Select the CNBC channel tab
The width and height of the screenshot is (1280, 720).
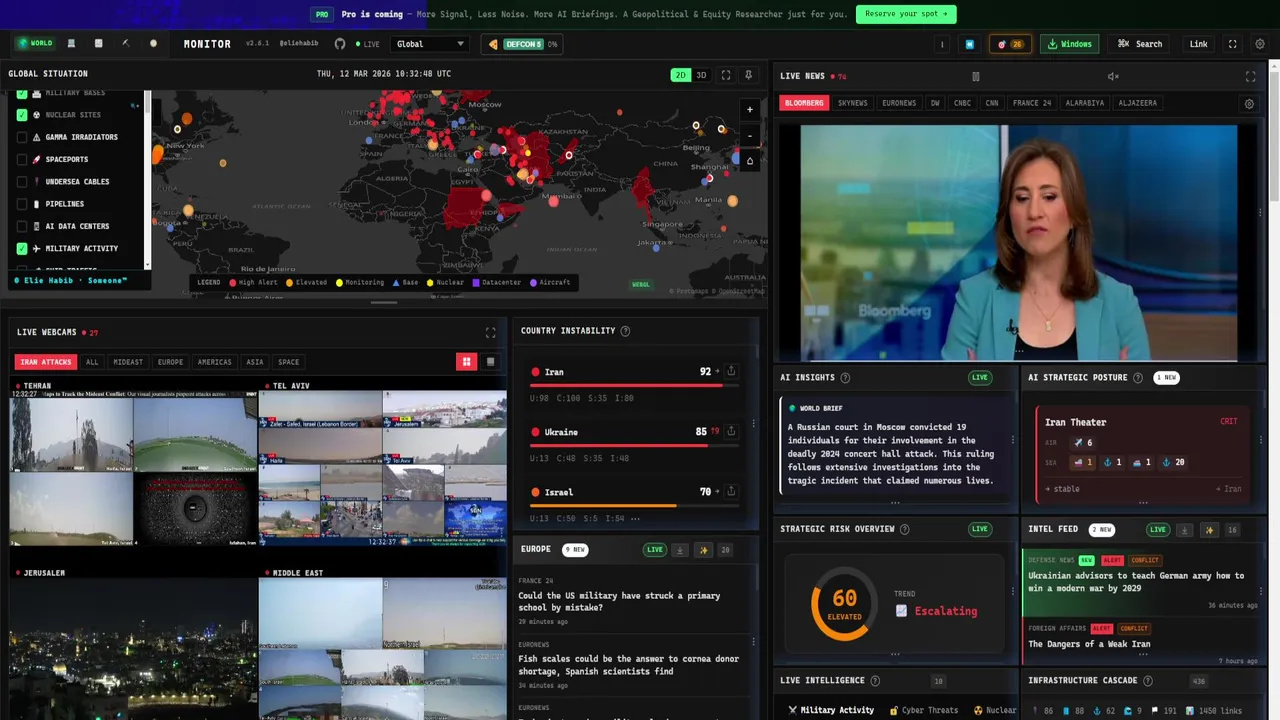(x=962, y=103)
